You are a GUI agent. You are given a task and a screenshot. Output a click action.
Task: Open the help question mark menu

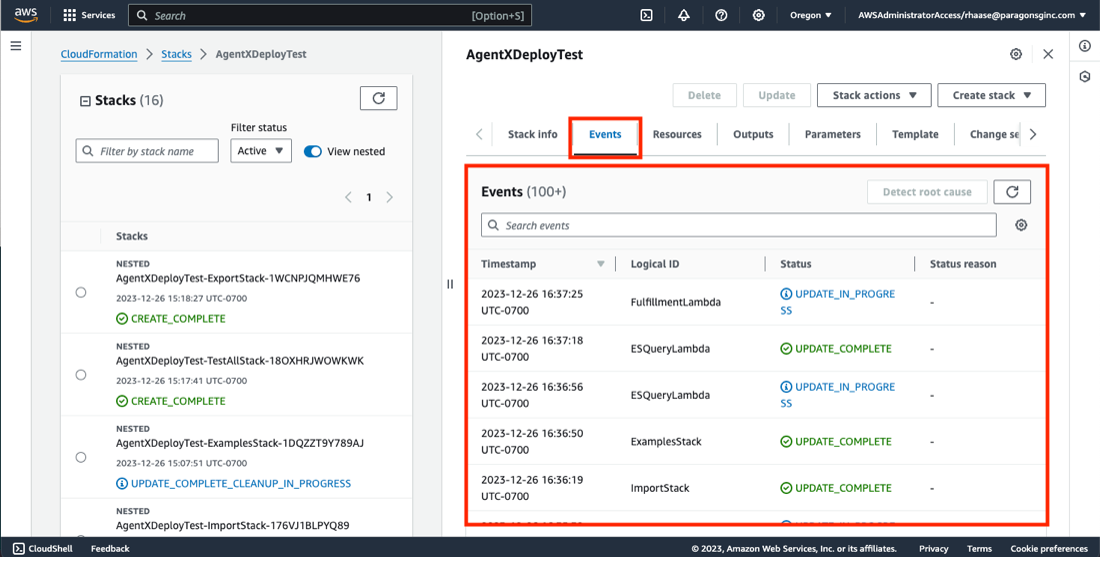click(x=720, y=15)
